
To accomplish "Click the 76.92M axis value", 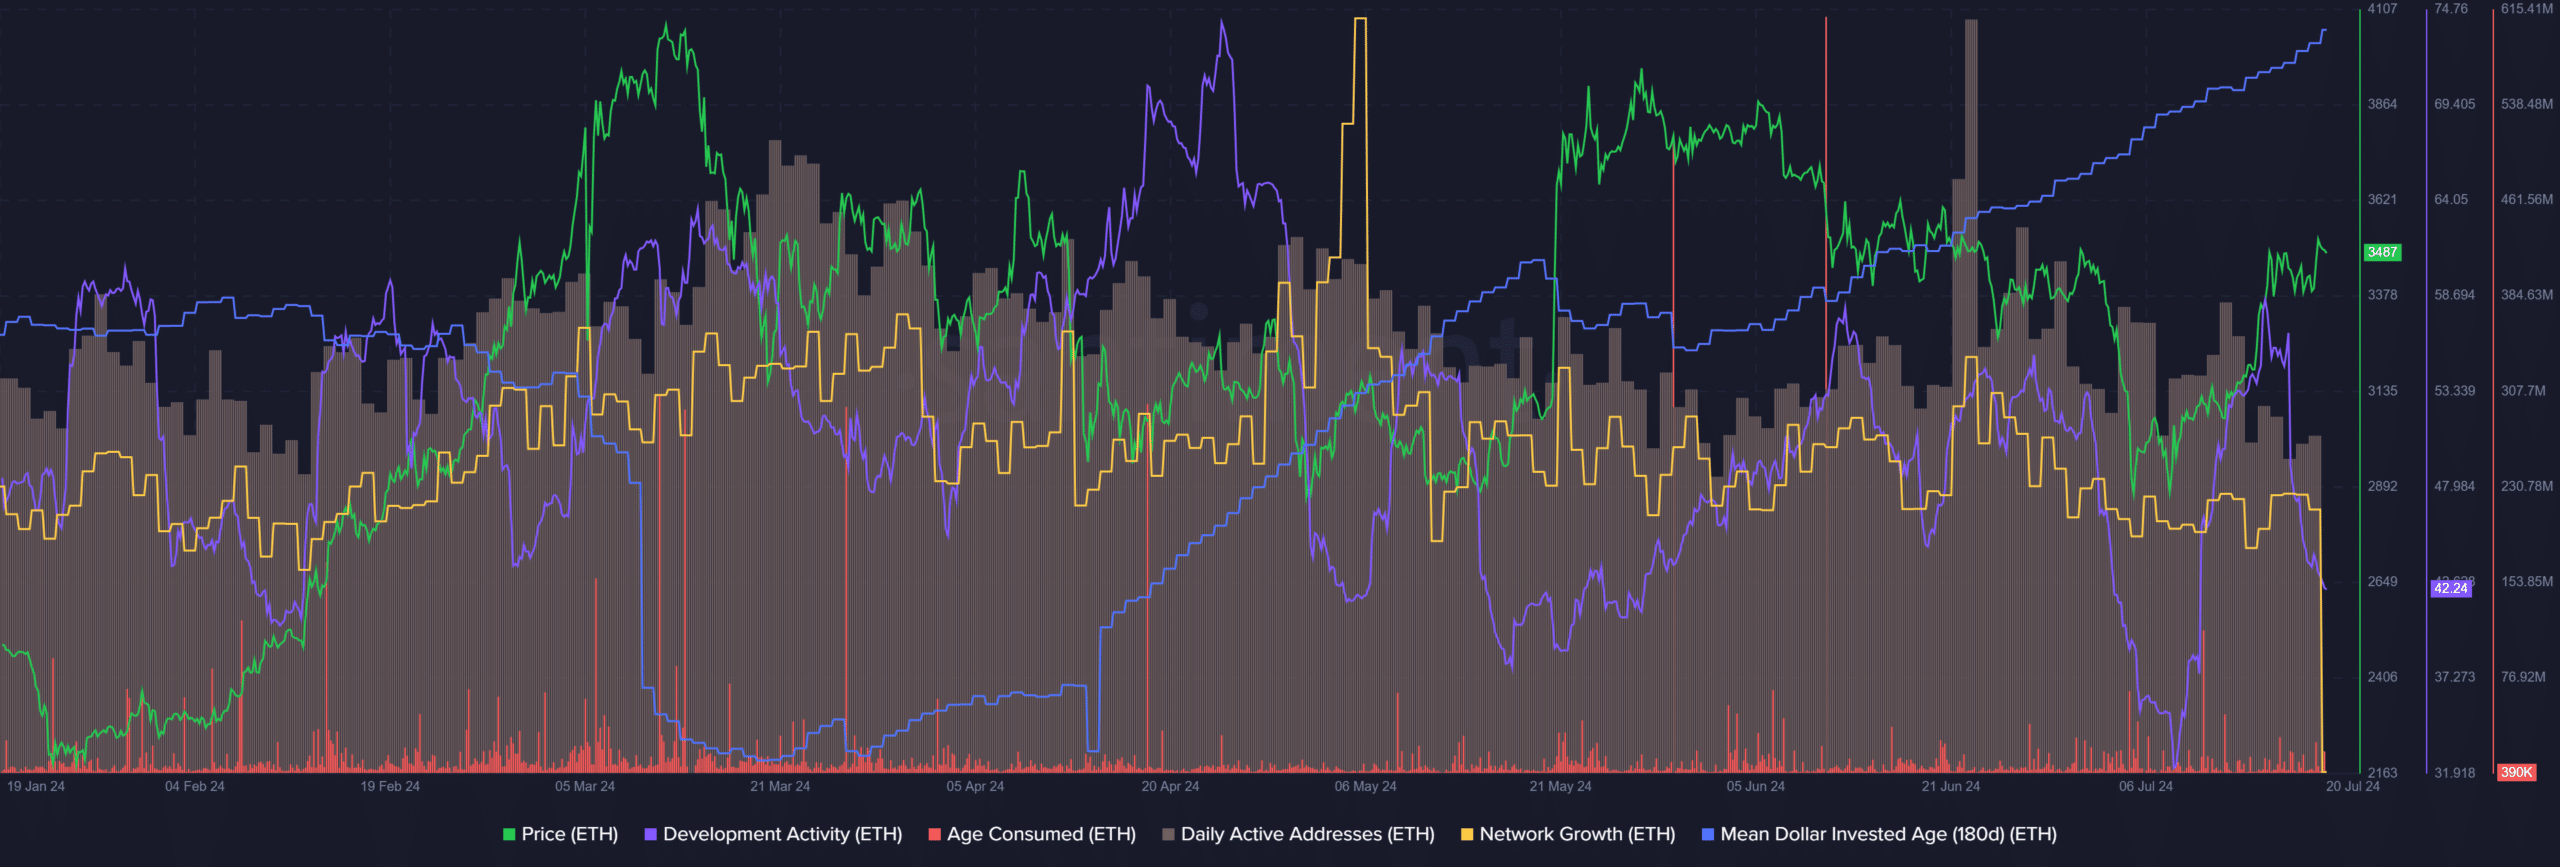I will point(2524,677).
